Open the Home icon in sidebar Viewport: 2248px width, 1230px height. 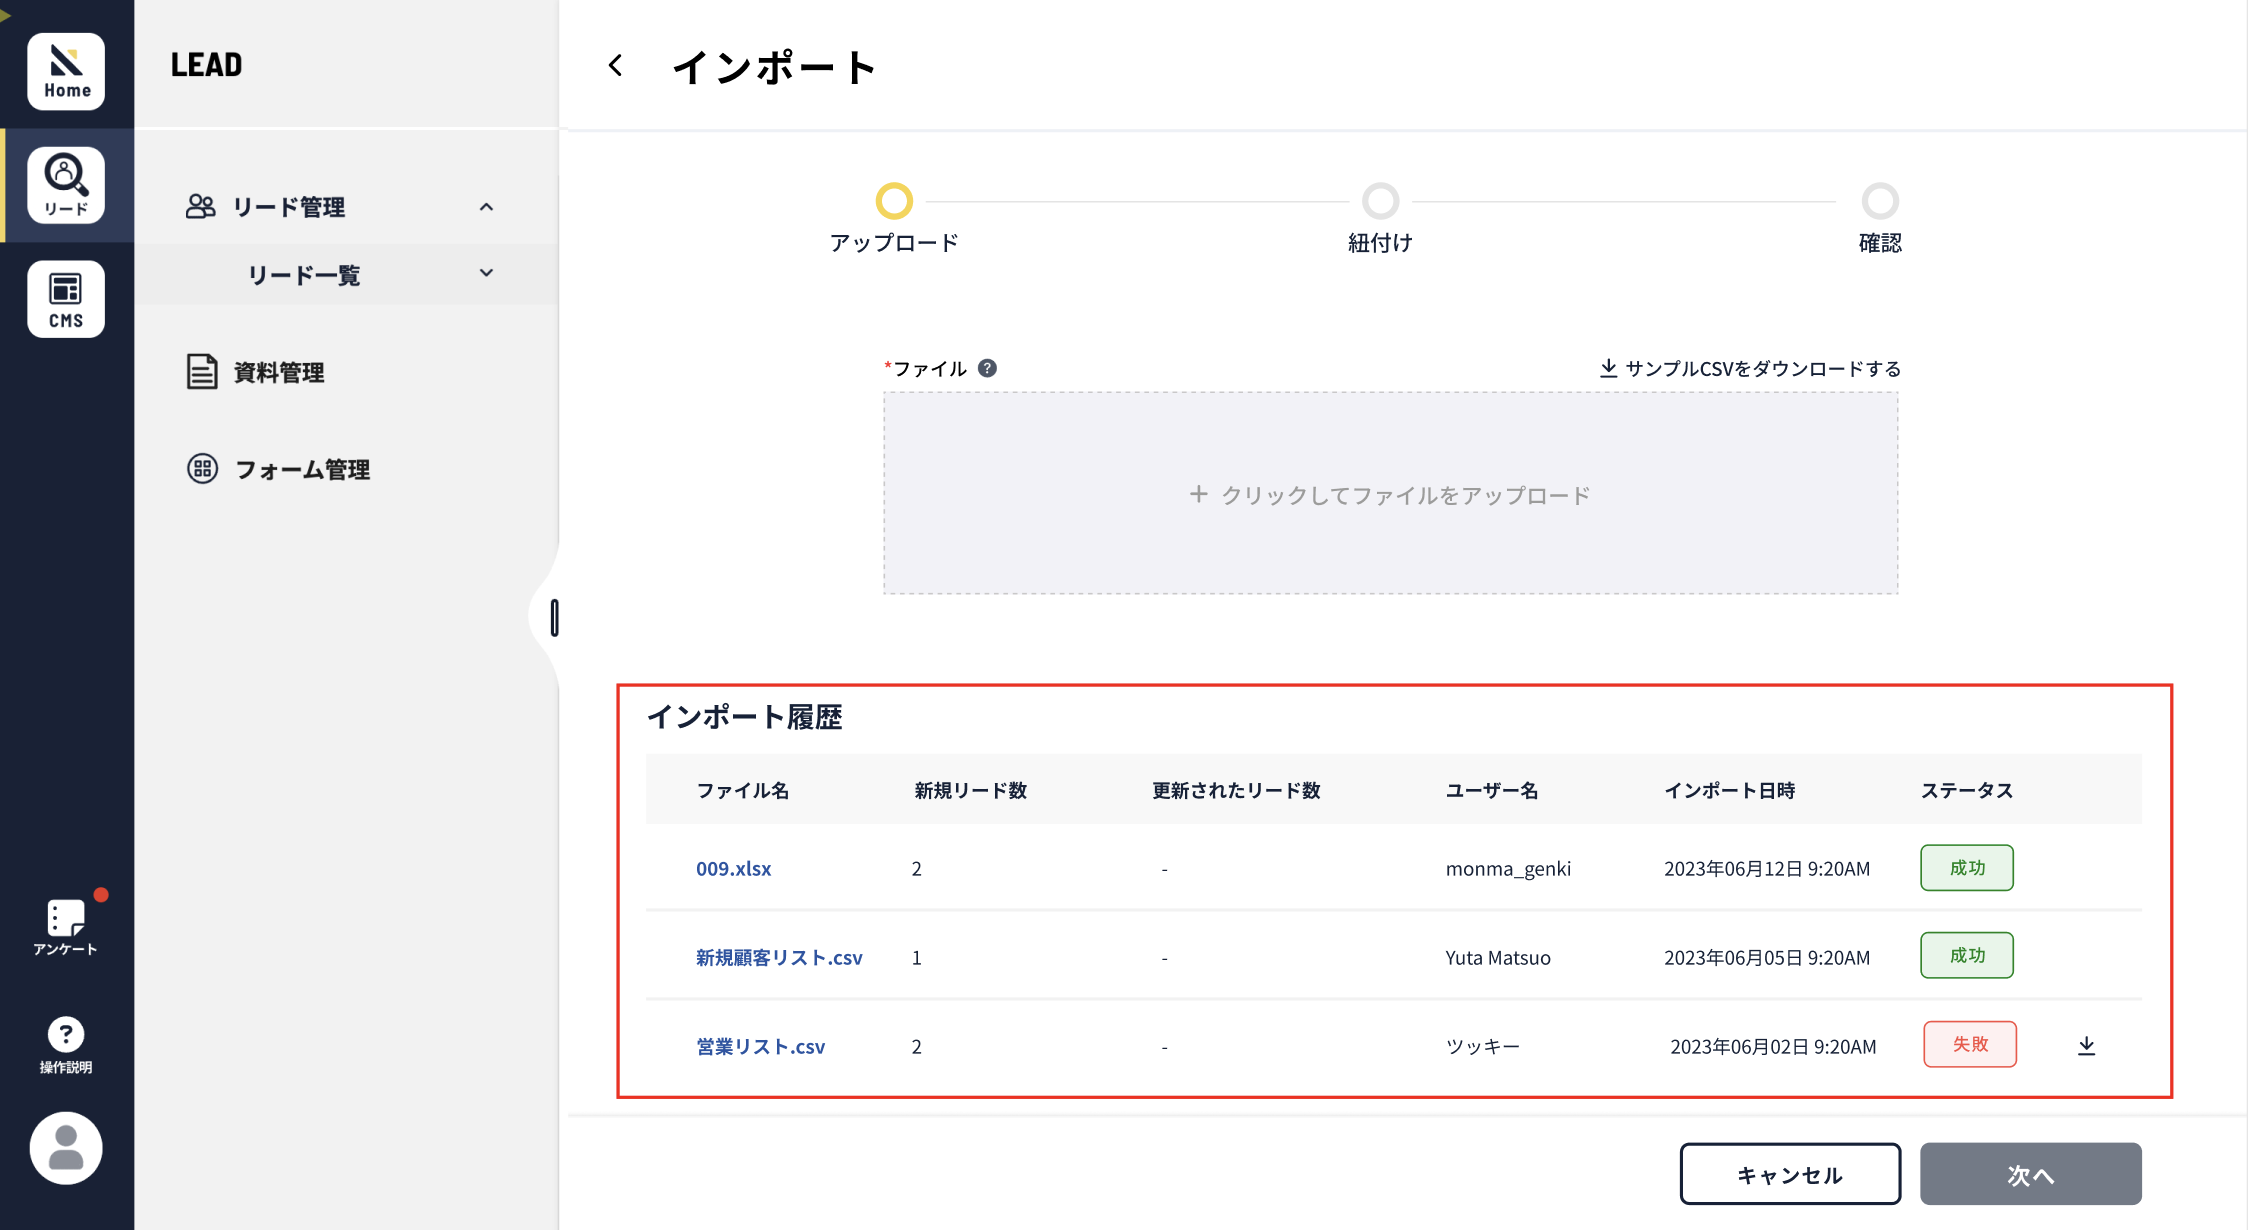pos(66,71)
